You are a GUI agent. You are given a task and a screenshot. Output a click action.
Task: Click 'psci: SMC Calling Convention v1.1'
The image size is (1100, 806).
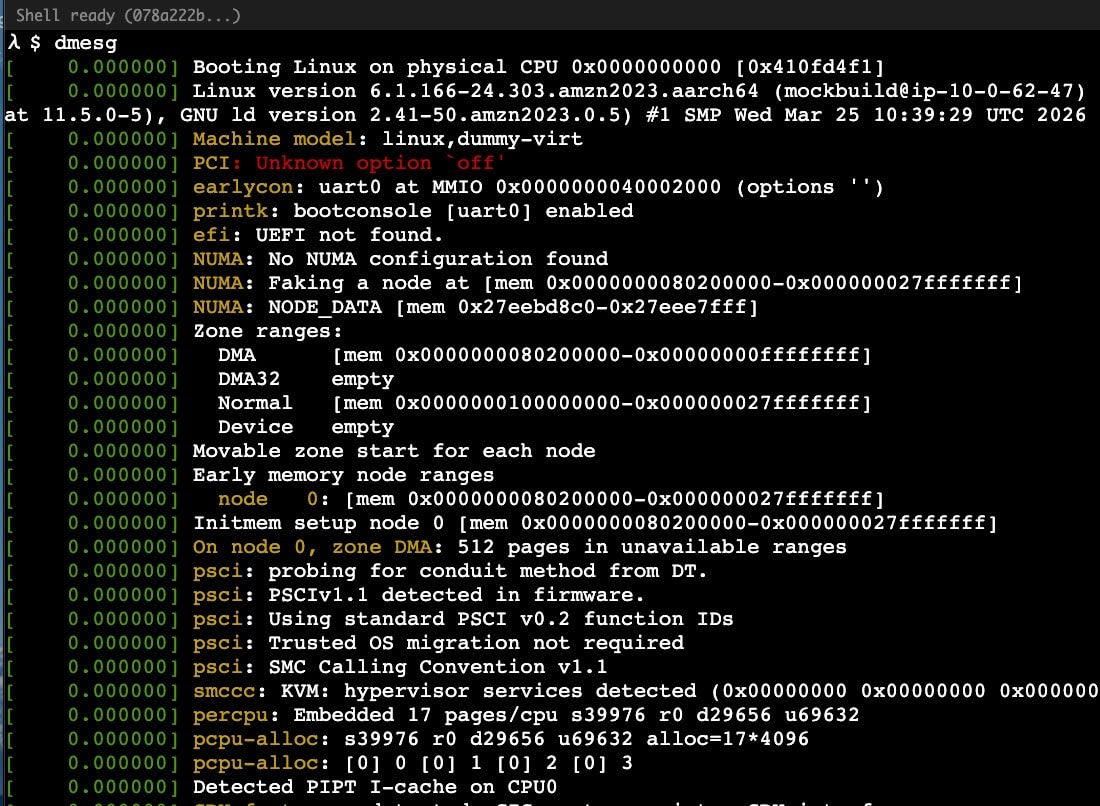pyautogui.click(x=400, y=666)
